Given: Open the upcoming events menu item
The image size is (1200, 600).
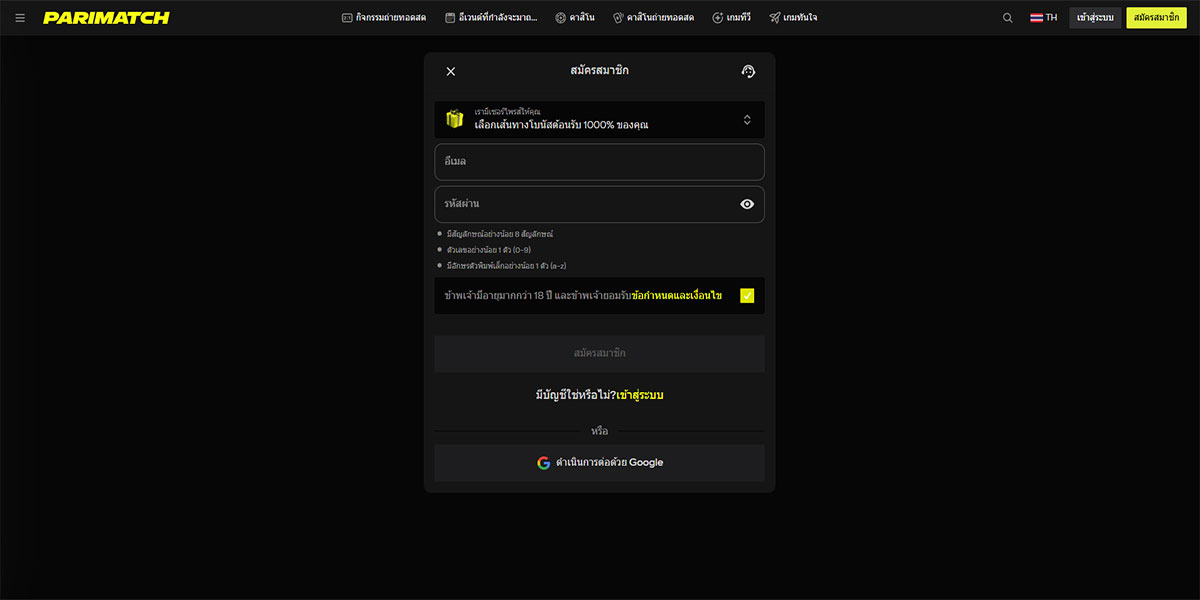Looking at the screenshot, I should 491,18.
